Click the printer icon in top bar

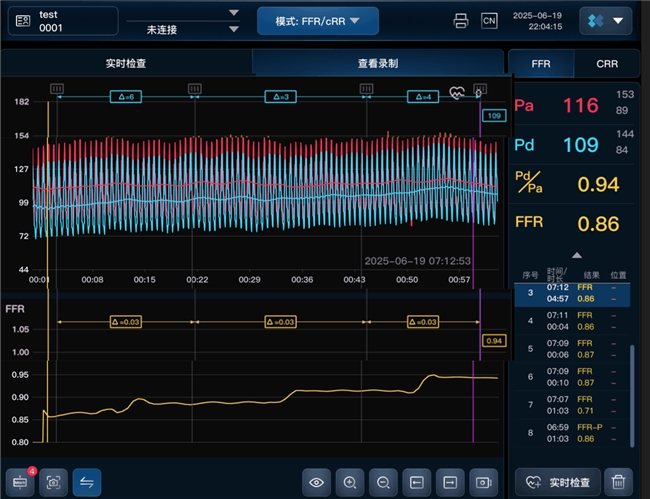pyautogui.click(x=460, y=20)
